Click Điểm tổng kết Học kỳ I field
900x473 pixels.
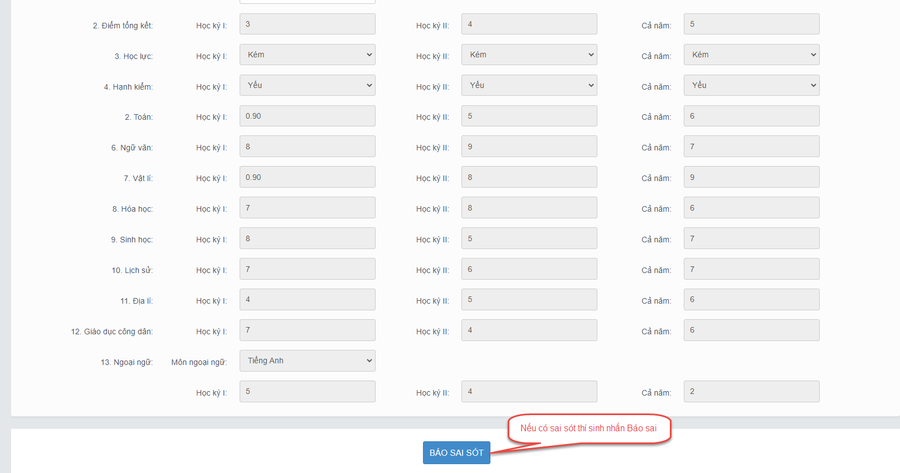click(307, 24)
